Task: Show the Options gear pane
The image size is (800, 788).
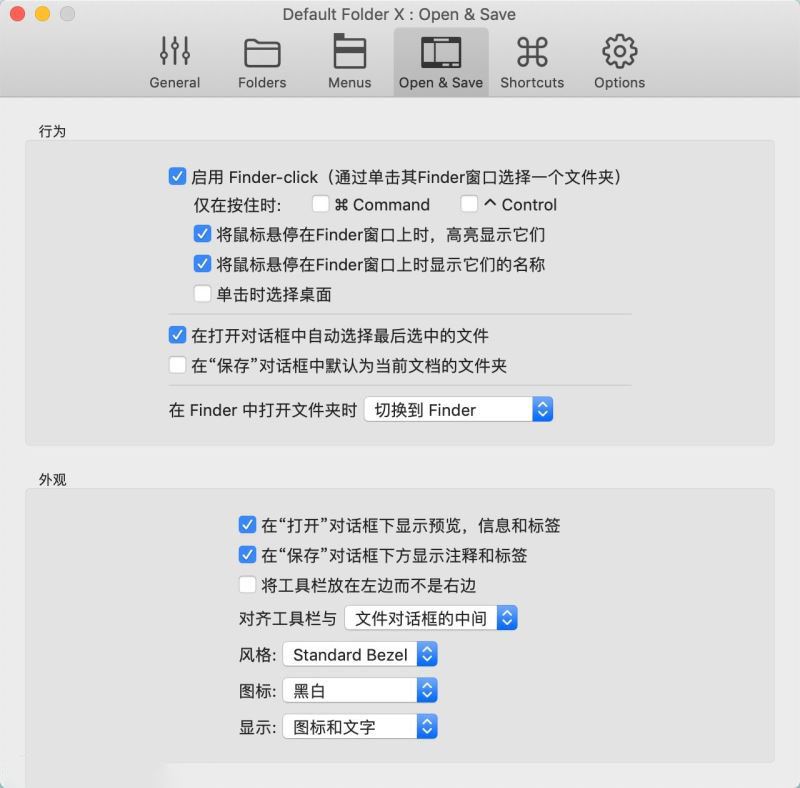Action: (619, 62)
